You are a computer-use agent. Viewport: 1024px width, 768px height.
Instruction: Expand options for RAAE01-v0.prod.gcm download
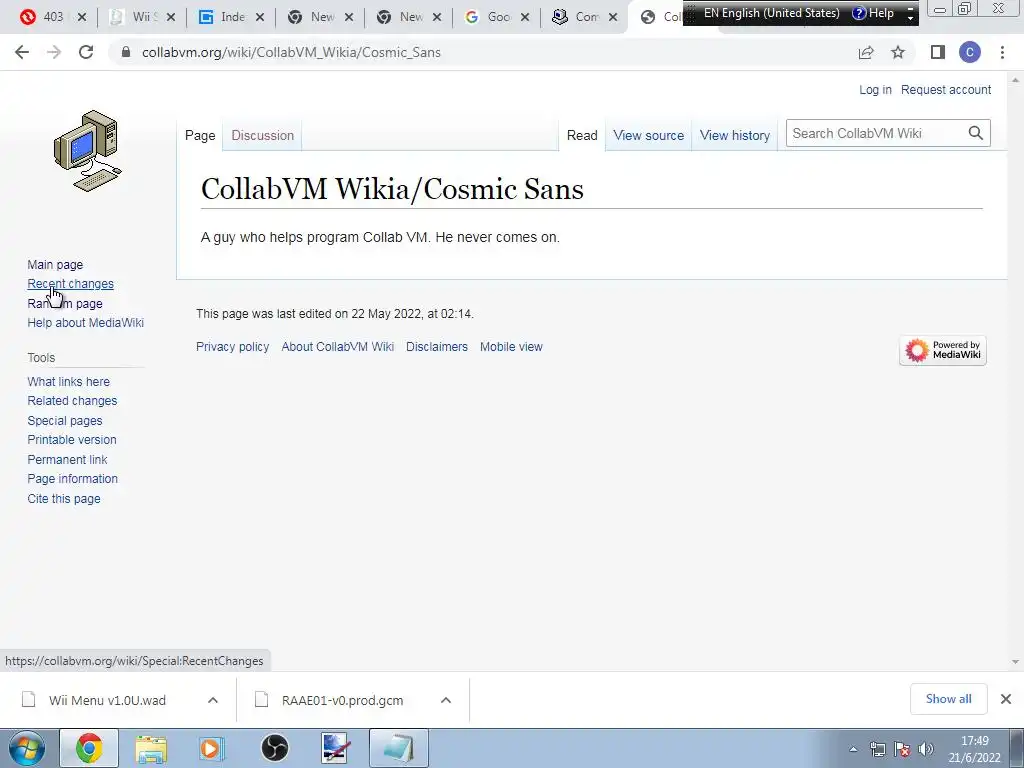point(446,700)
